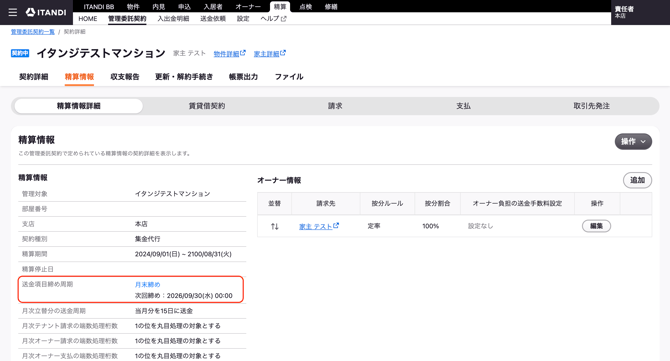Open 入出金明細 in sub menu

coord(173,19)
